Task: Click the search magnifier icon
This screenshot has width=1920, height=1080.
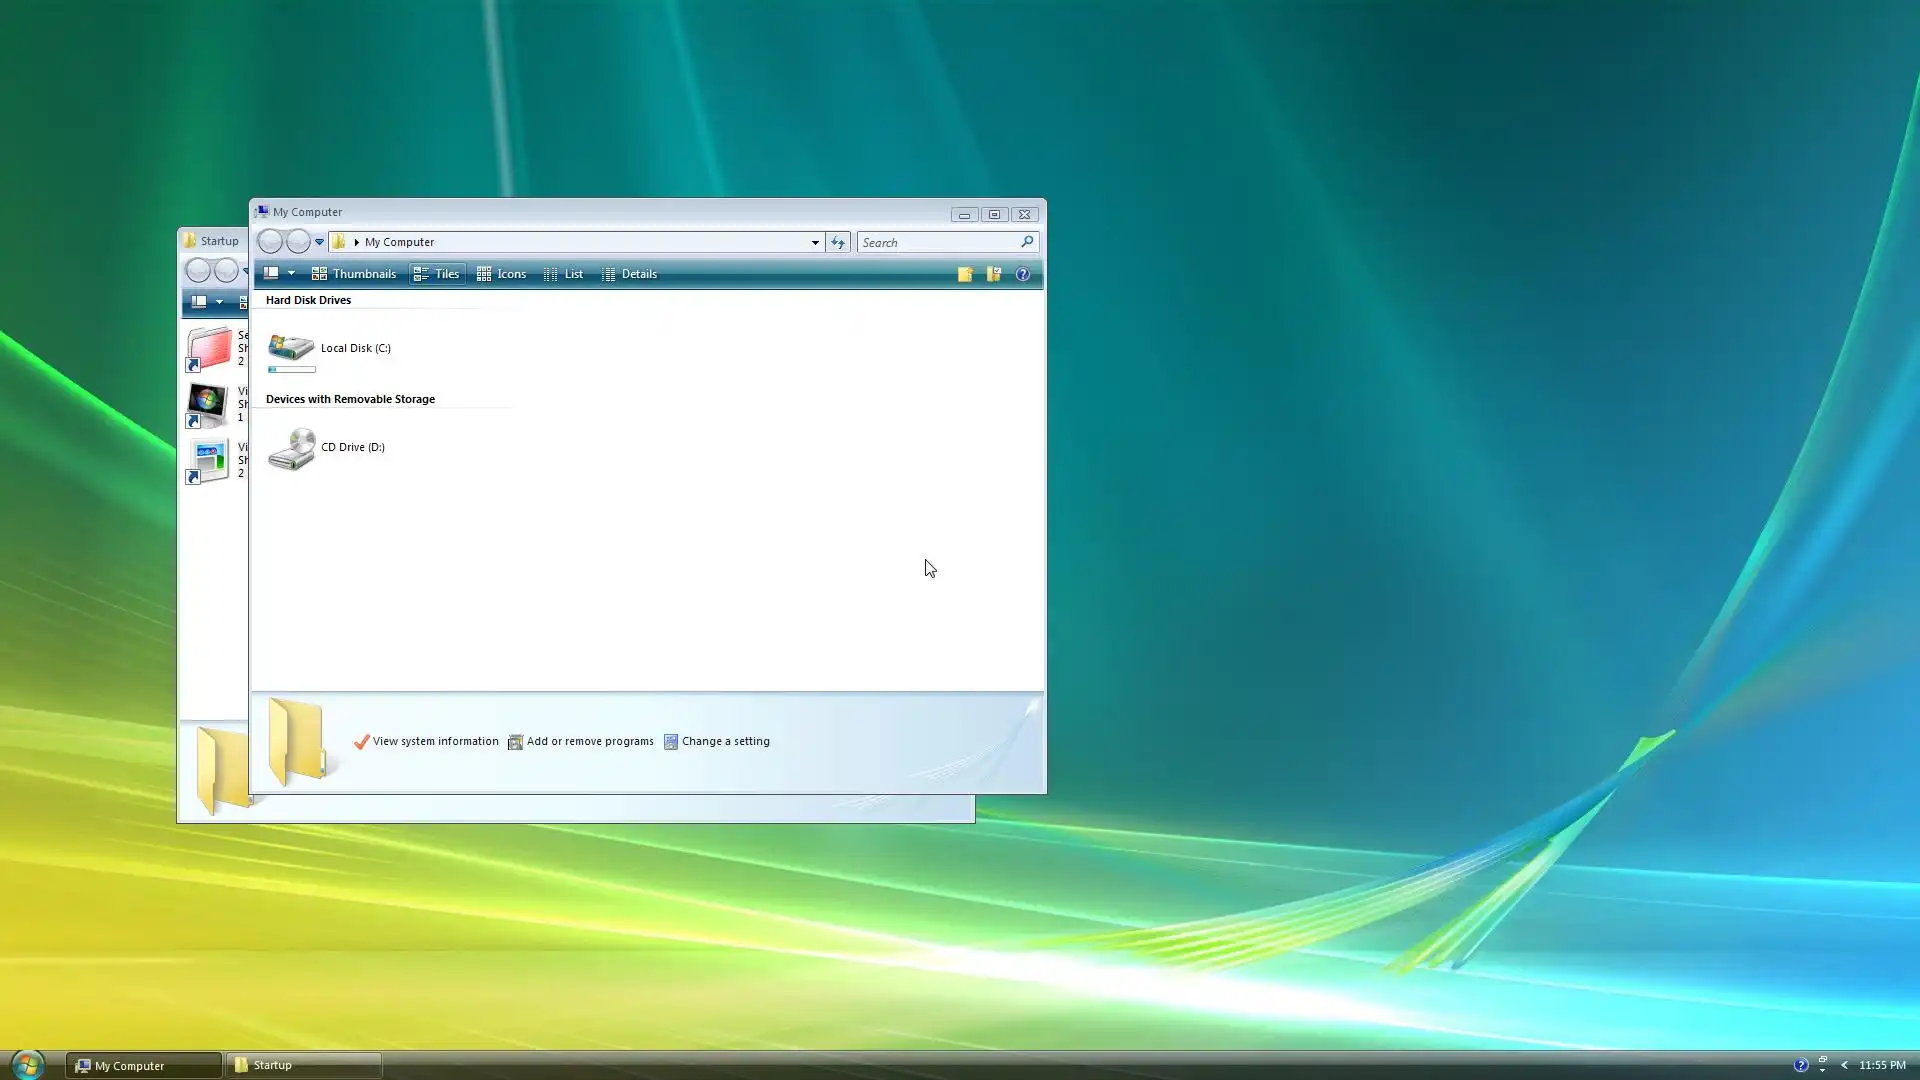Action: 1027,242
